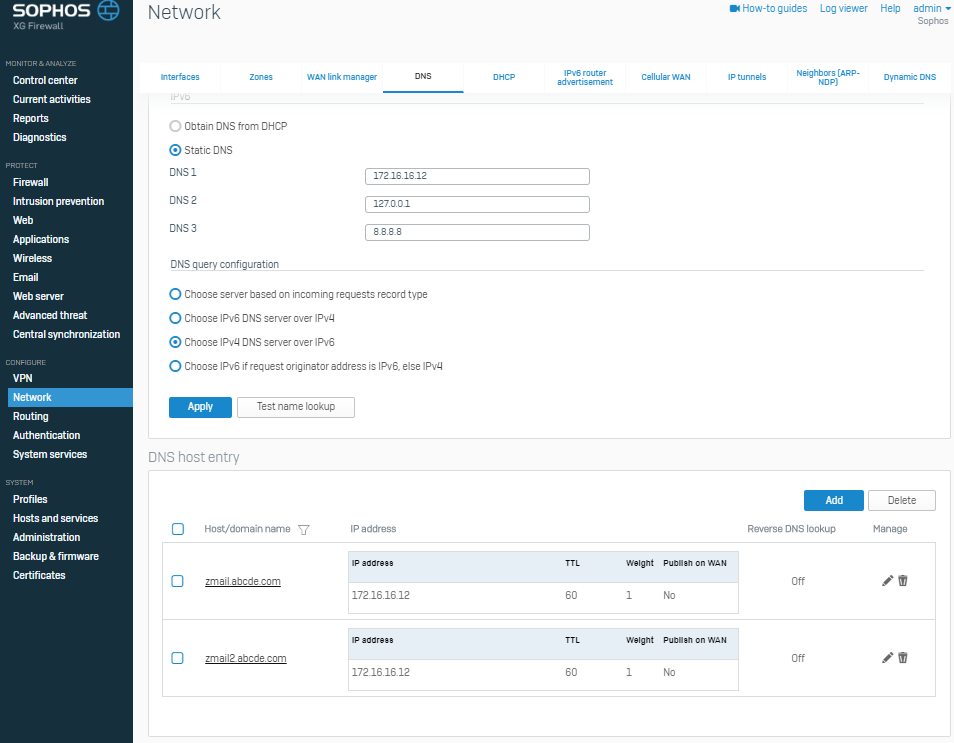Open Intrusion prevention in sidebar
Image resolution: width=954 pixels, height=743 pixels.
pos(58,201)
